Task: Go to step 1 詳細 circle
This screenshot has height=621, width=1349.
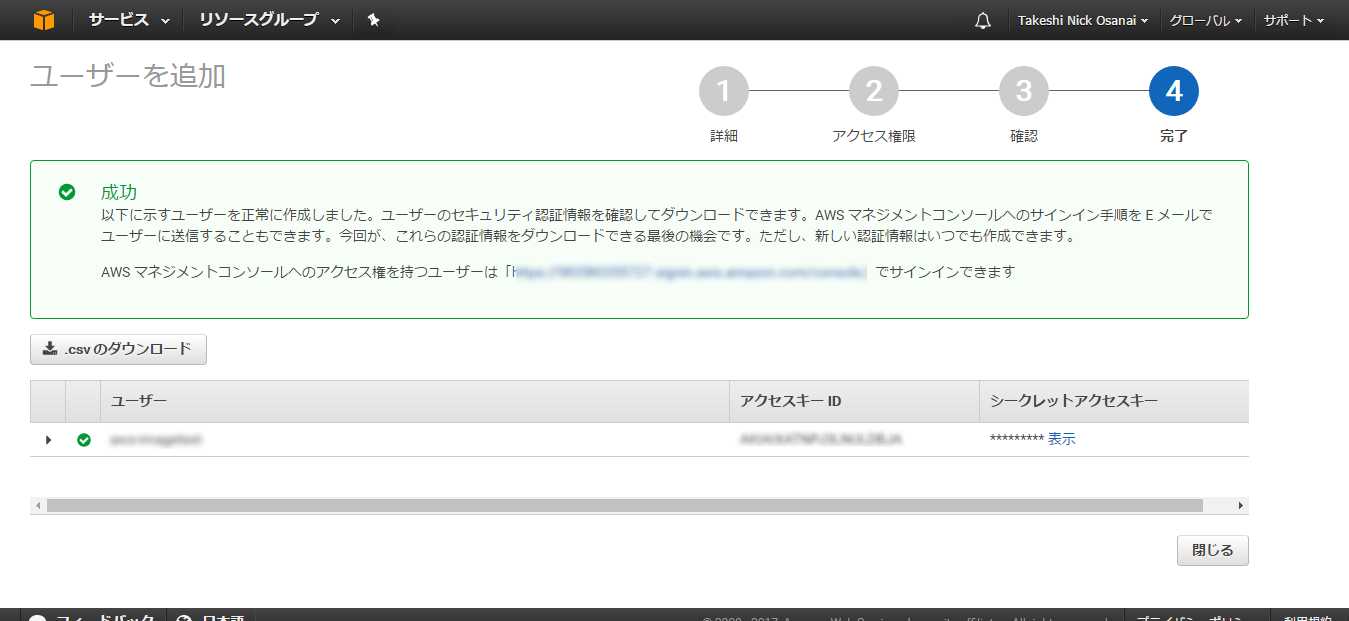Action: pyautogui.click(x=724, y=92)
